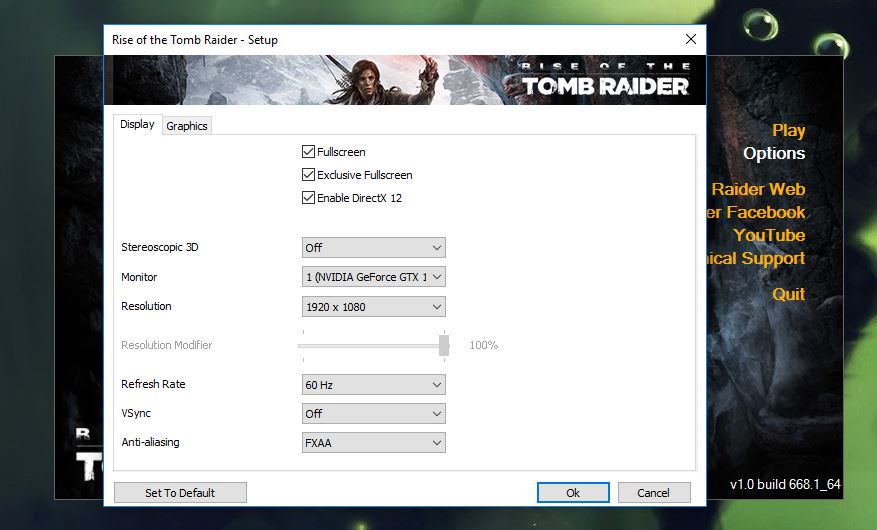This screenshot has height=530, width=877.
Task: Open the Anti-aliasing FXAA dropdown
Action: (x=374, y=443)
